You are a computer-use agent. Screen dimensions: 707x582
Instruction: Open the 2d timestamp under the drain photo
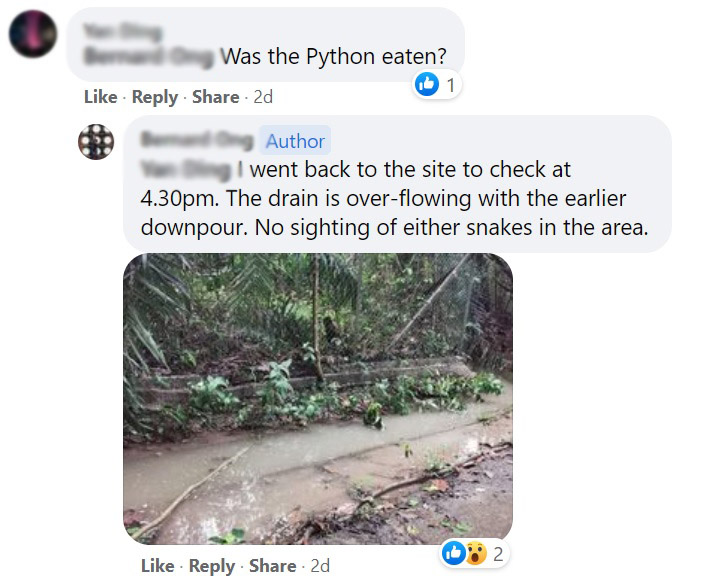(320, 566)
